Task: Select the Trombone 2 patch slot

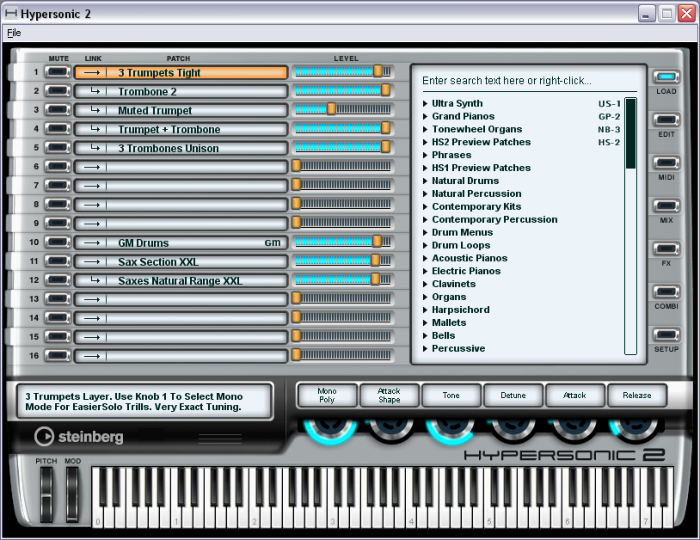Action: [180, 91]
